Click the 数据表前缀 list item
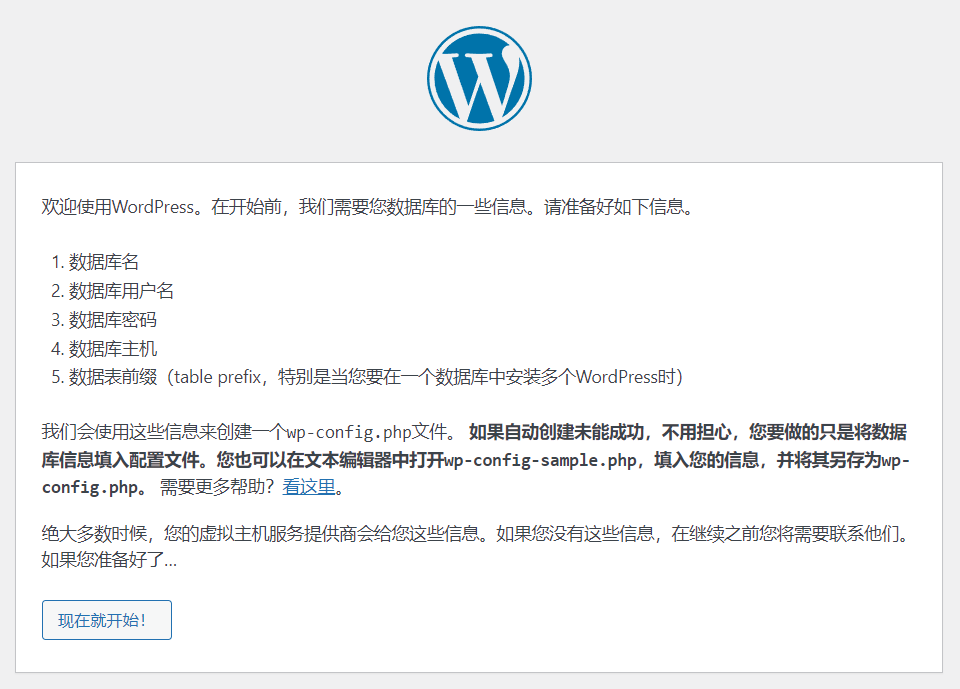The width and height of the screenshot is (960, 689). [x=112, y=378]
